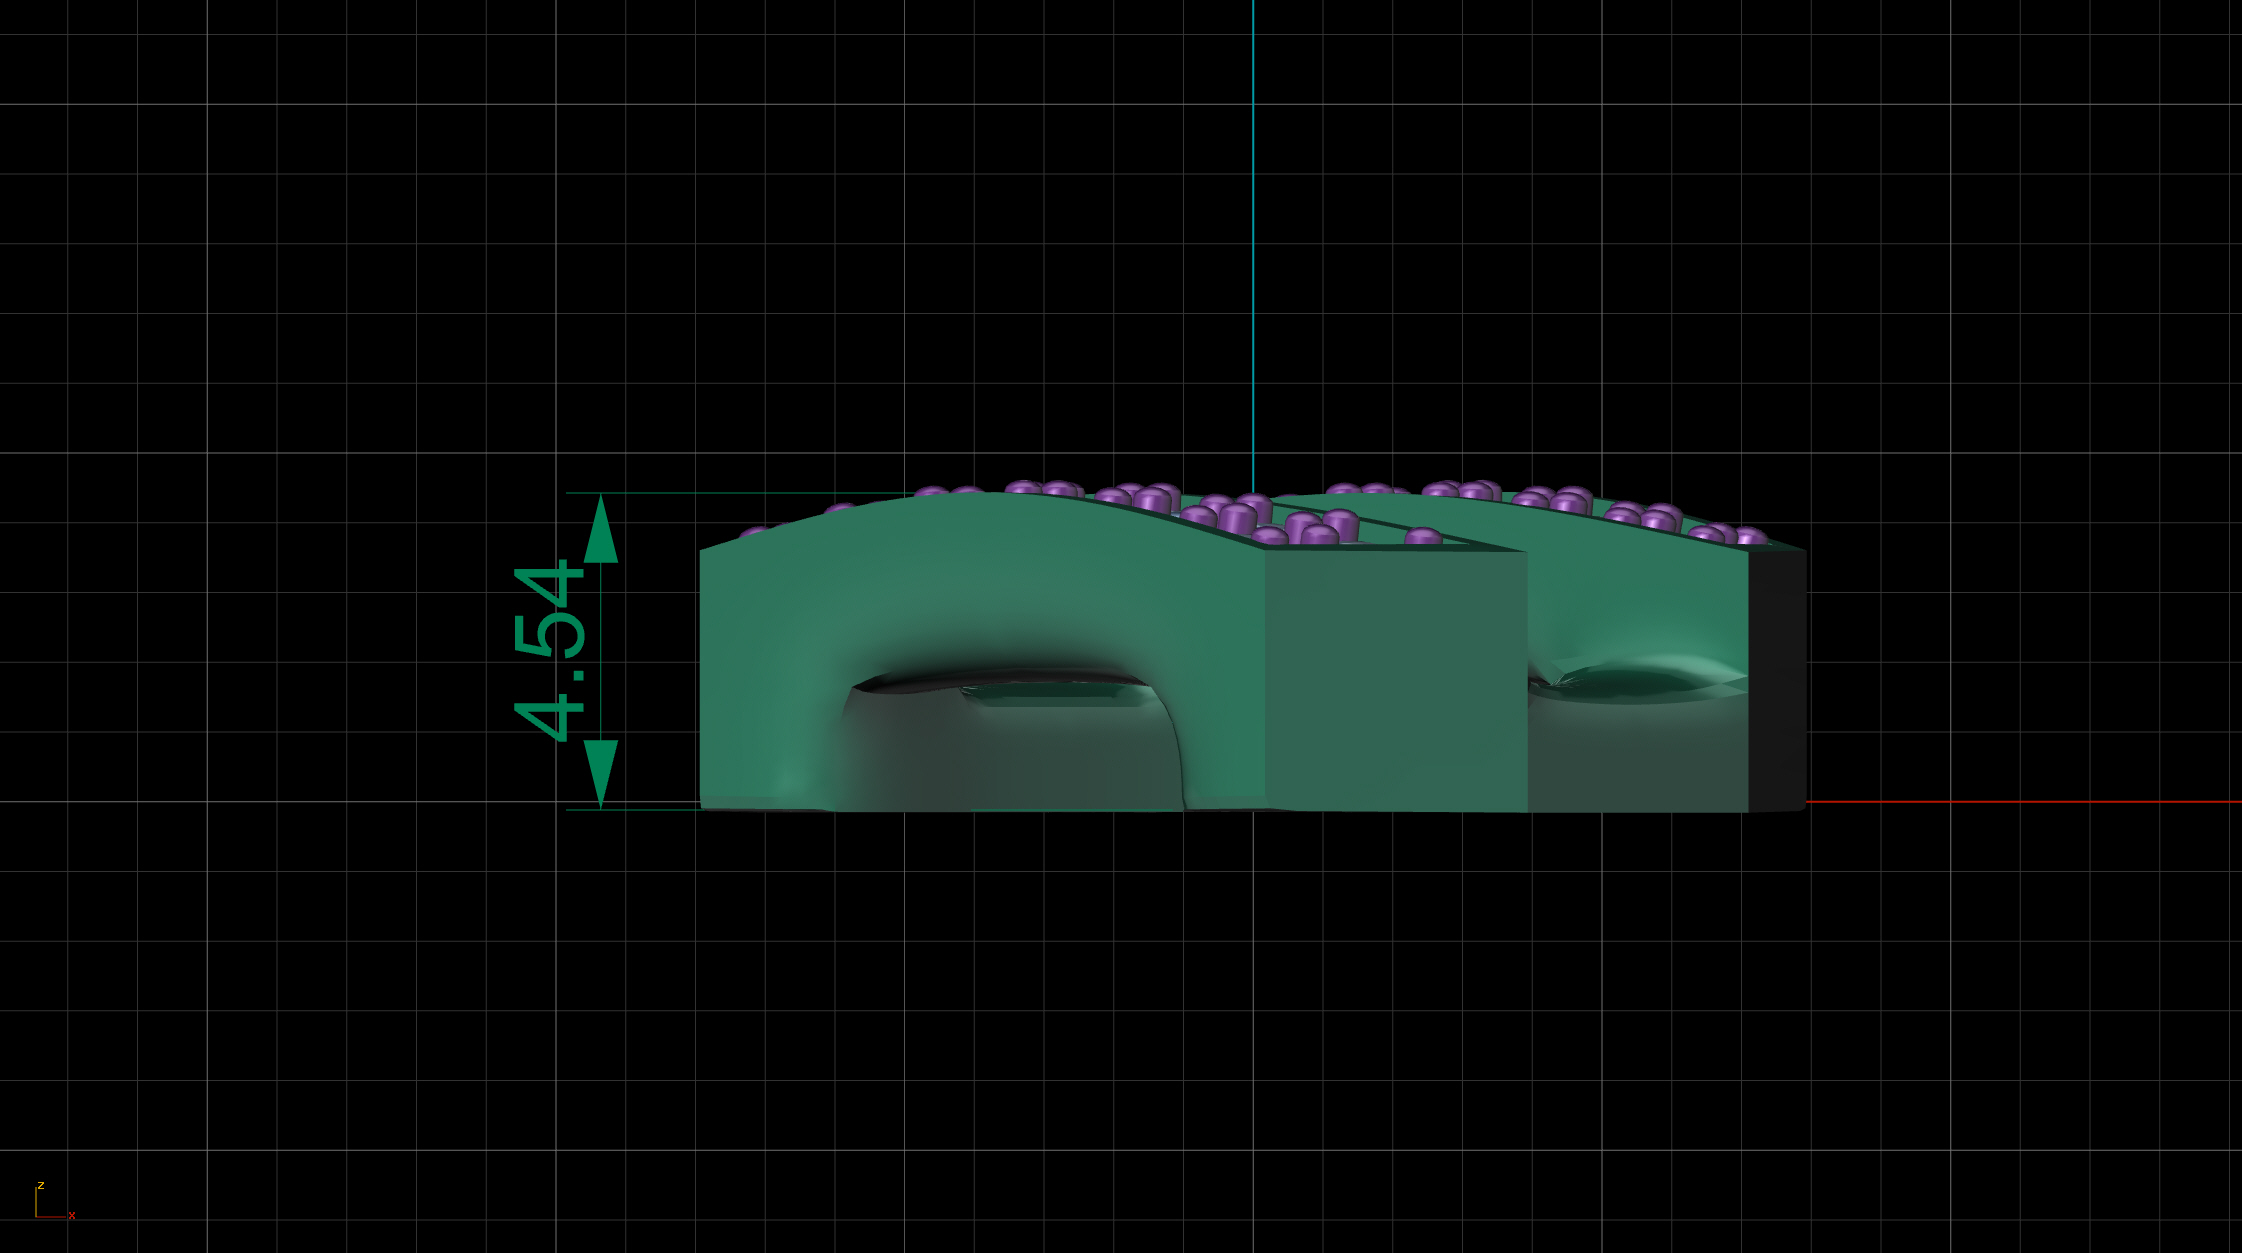This screenshot has width=2242, height=1253.
Task: Click the XZ axis indicator gizmo
Action: (55, 1201)
